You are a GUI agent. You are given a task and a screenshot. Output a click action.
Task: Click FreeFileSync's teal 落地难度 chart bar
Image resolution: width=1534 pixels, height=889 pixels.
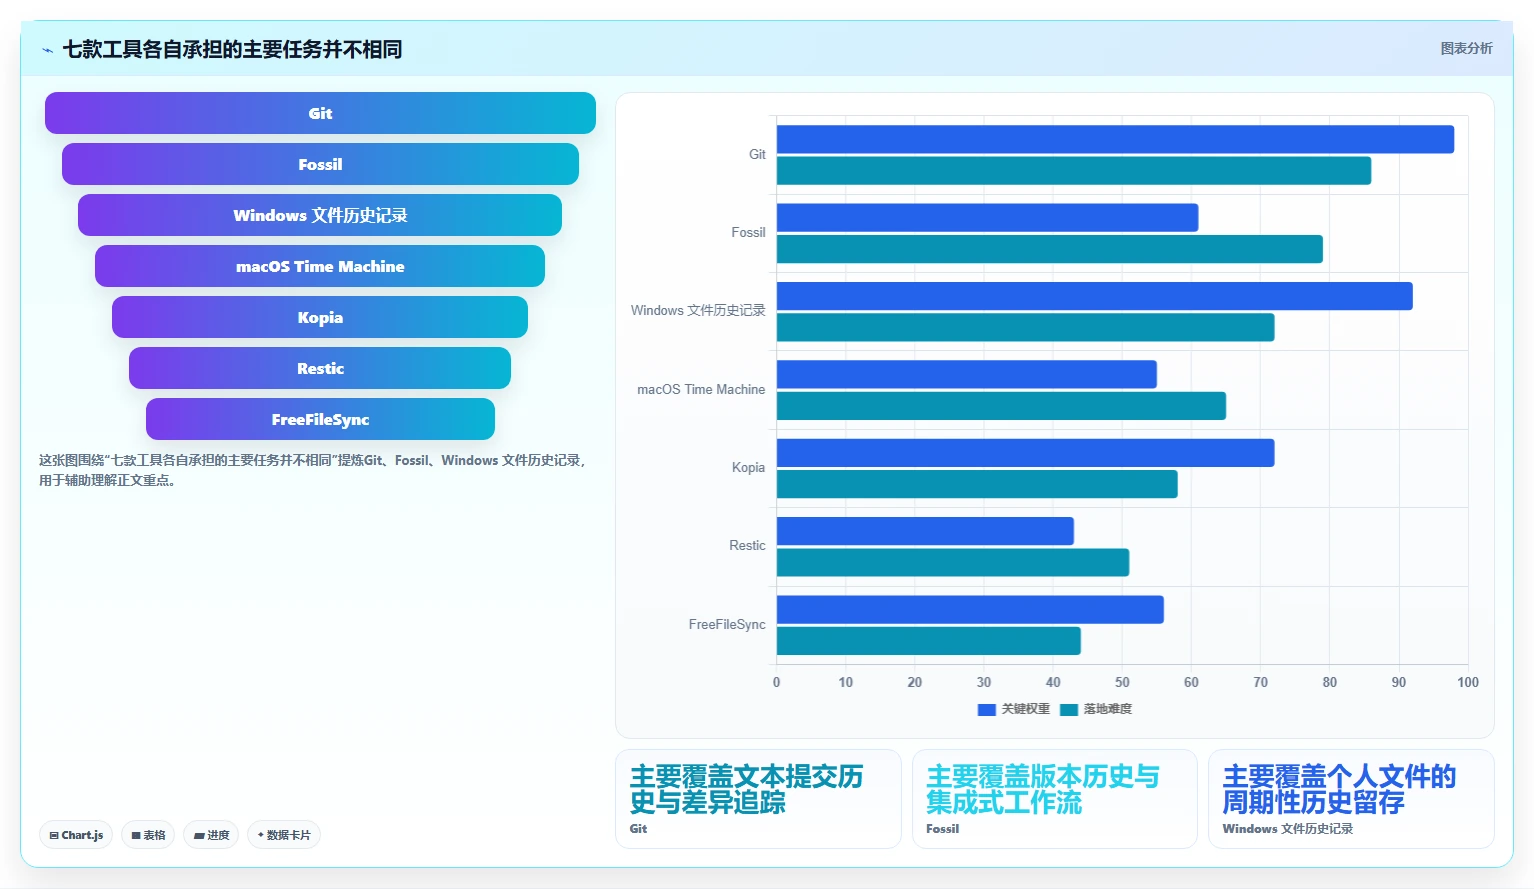(929, 641)
